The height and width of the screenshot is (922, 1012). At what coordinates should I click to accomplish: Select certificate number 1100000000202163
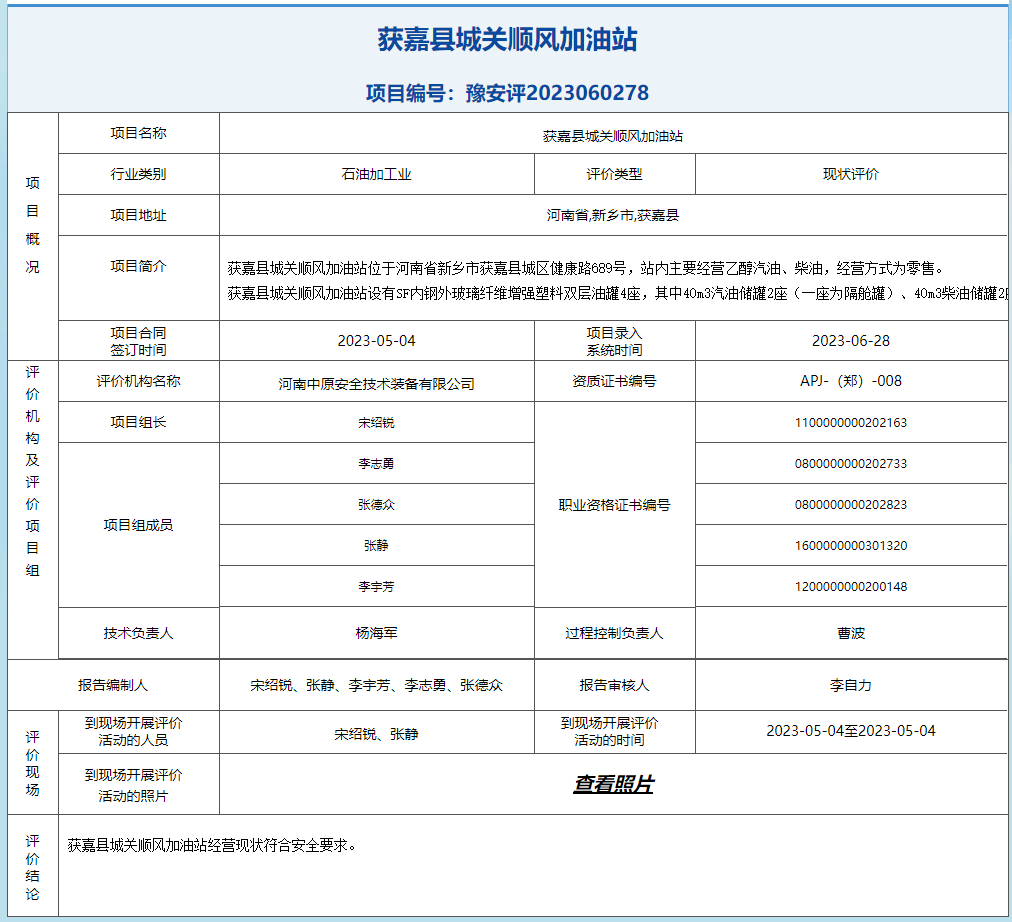pos(851,423)
